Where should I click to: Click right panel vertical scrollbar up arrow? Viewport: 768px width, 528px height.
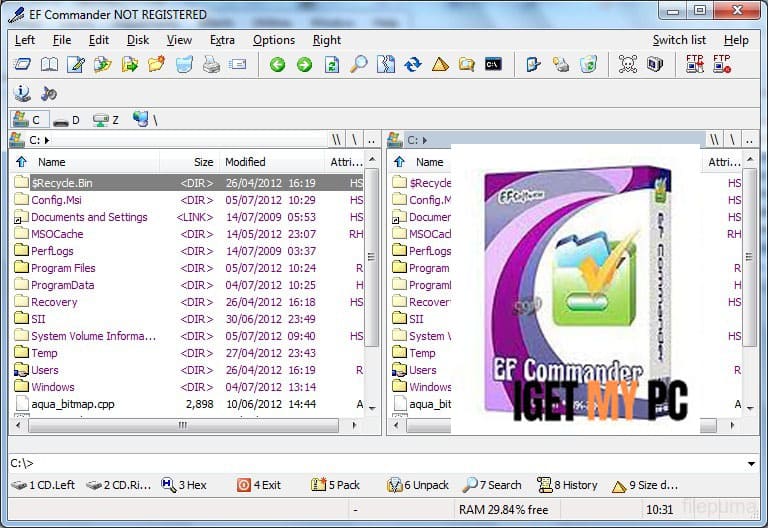(x=750, y=160)
